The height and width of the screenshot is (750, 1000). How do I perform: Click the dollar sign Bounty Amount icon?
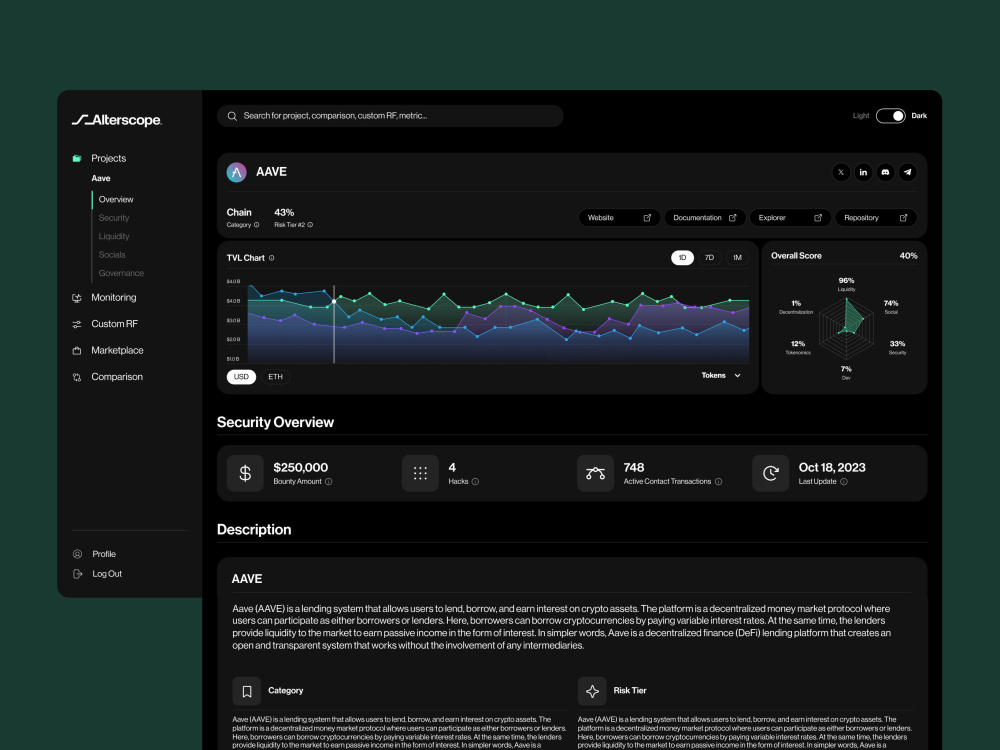[245, 473]
